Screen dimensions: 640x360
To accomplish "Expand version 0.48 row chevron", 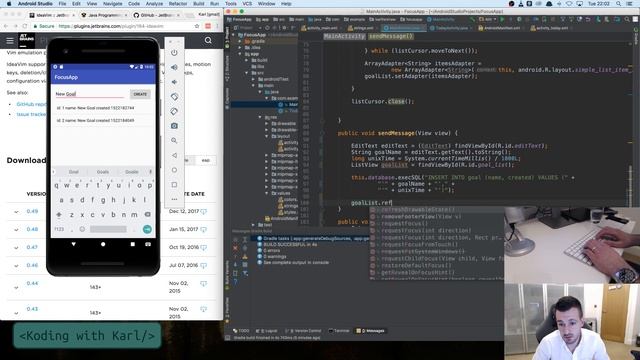I will [16, 229].
